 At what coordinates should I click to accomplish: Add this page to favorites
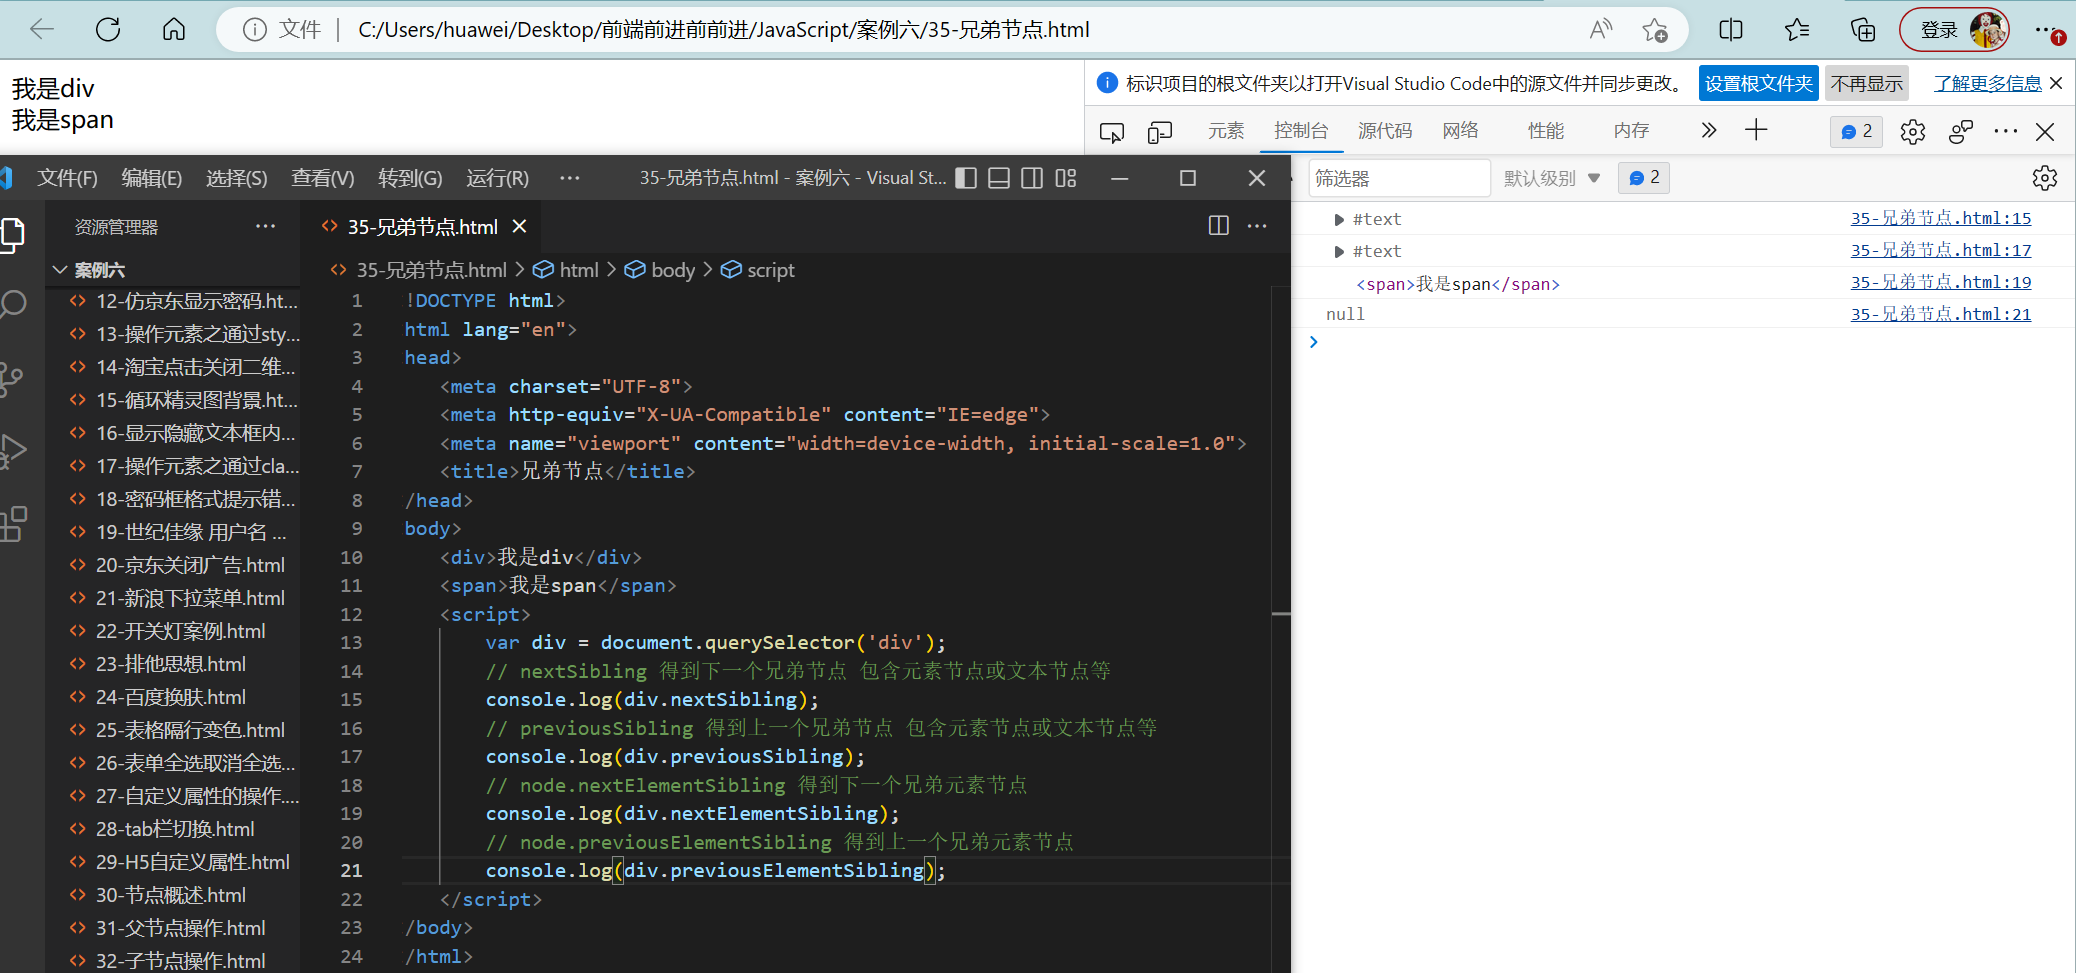(x=1655, y=30)
